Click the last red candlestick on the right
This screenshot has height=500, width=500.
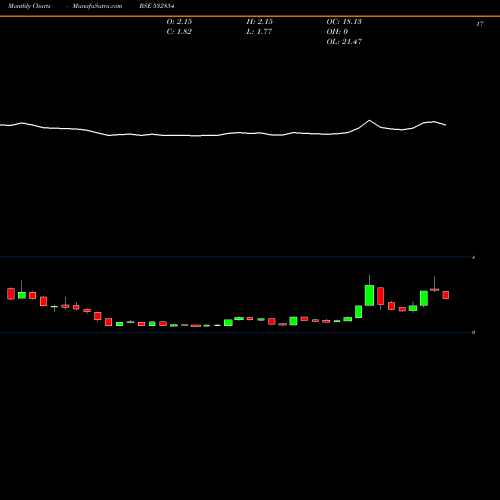pyautogui.click(x=446, y=295)
